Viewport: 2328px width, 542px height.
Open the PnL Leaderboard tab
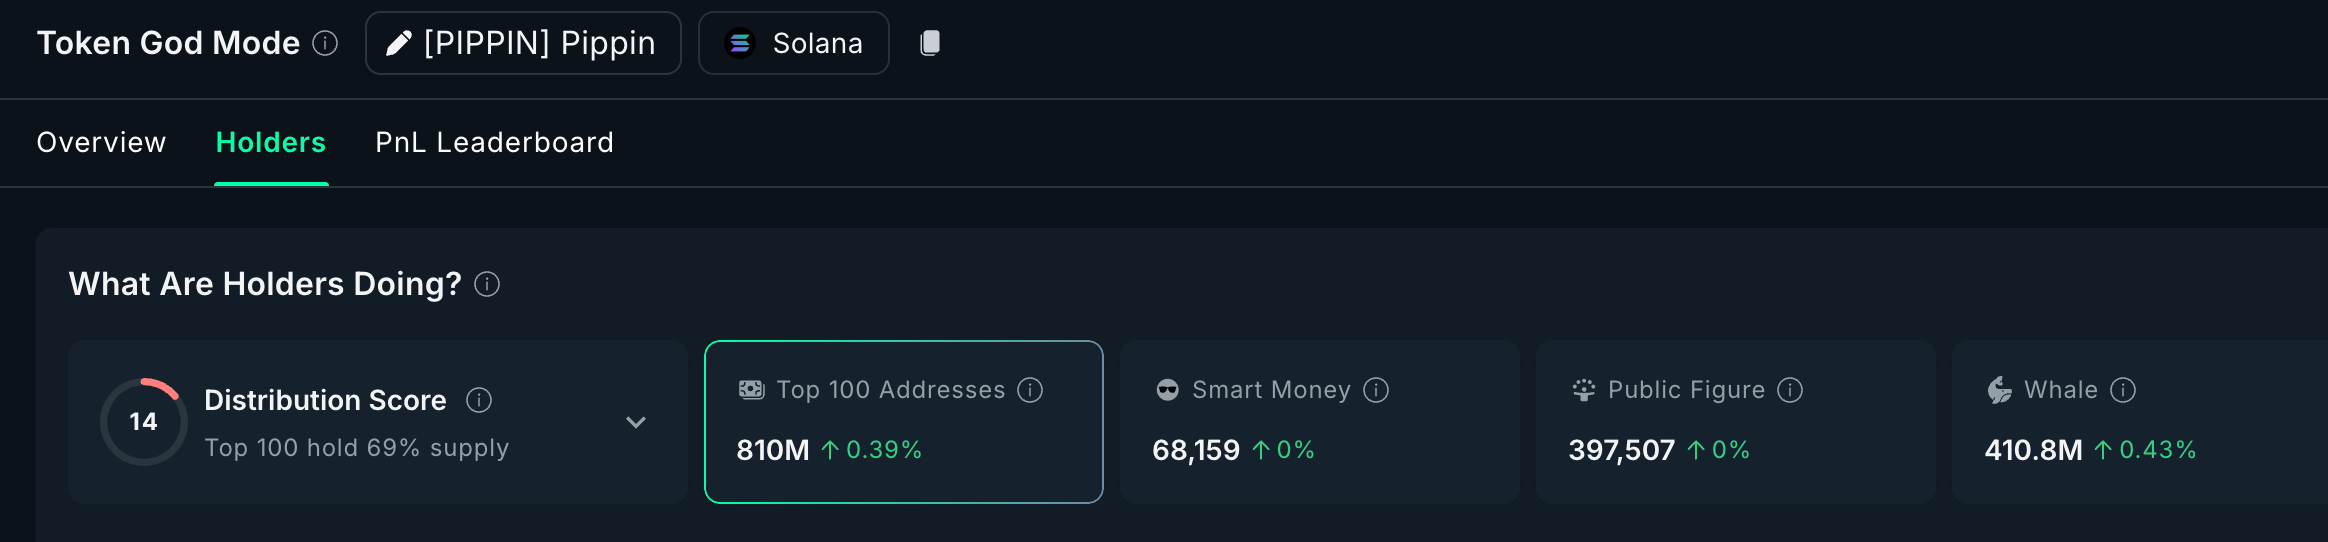(494, 143)
